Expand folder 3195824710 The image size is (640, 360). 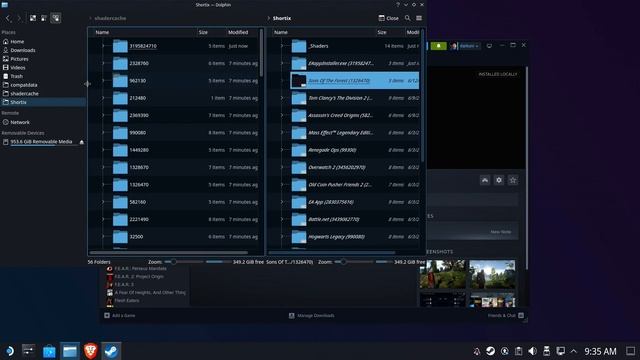pos(103,46)
